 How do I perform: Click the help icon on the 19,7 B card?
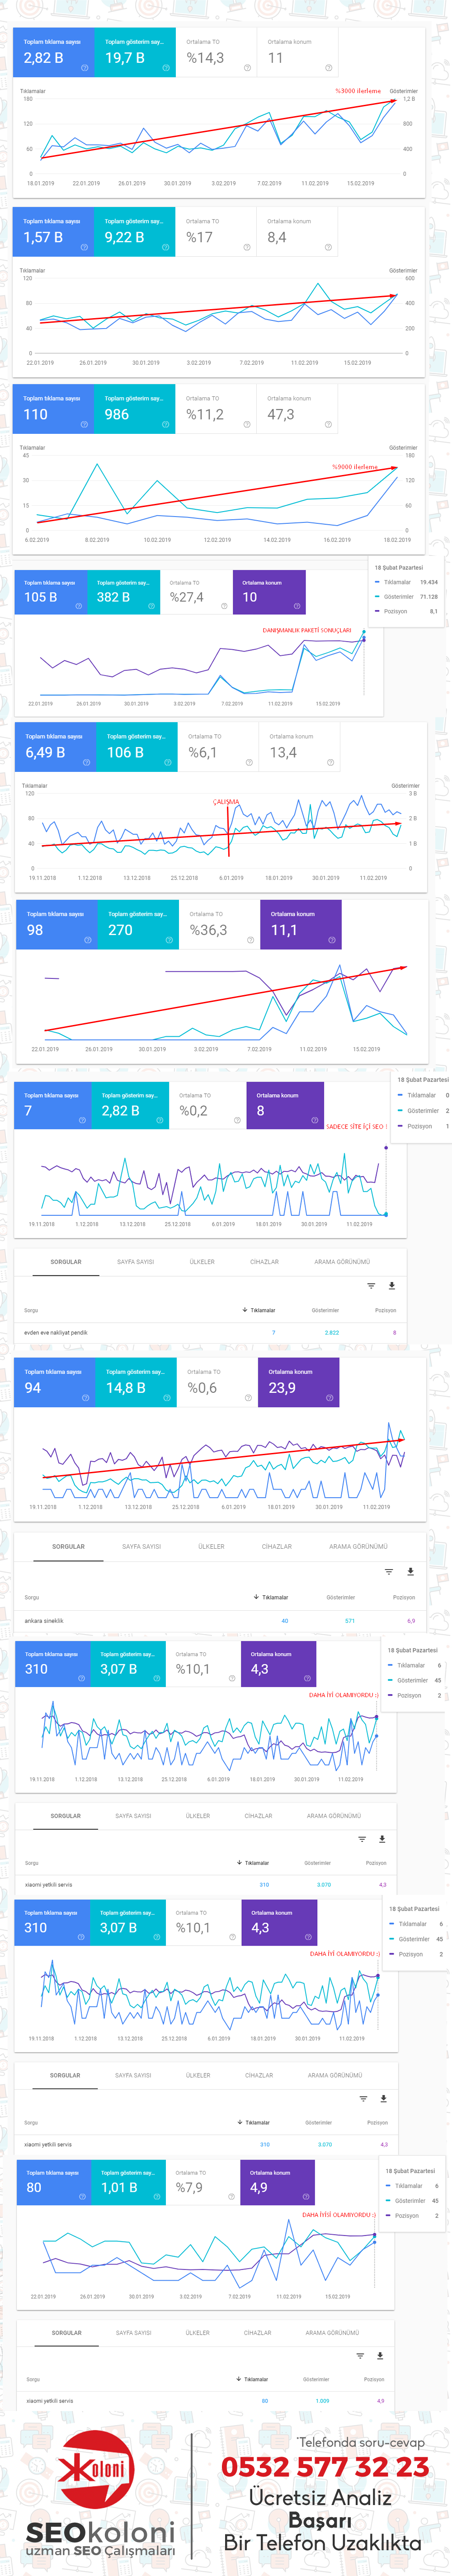166,68
